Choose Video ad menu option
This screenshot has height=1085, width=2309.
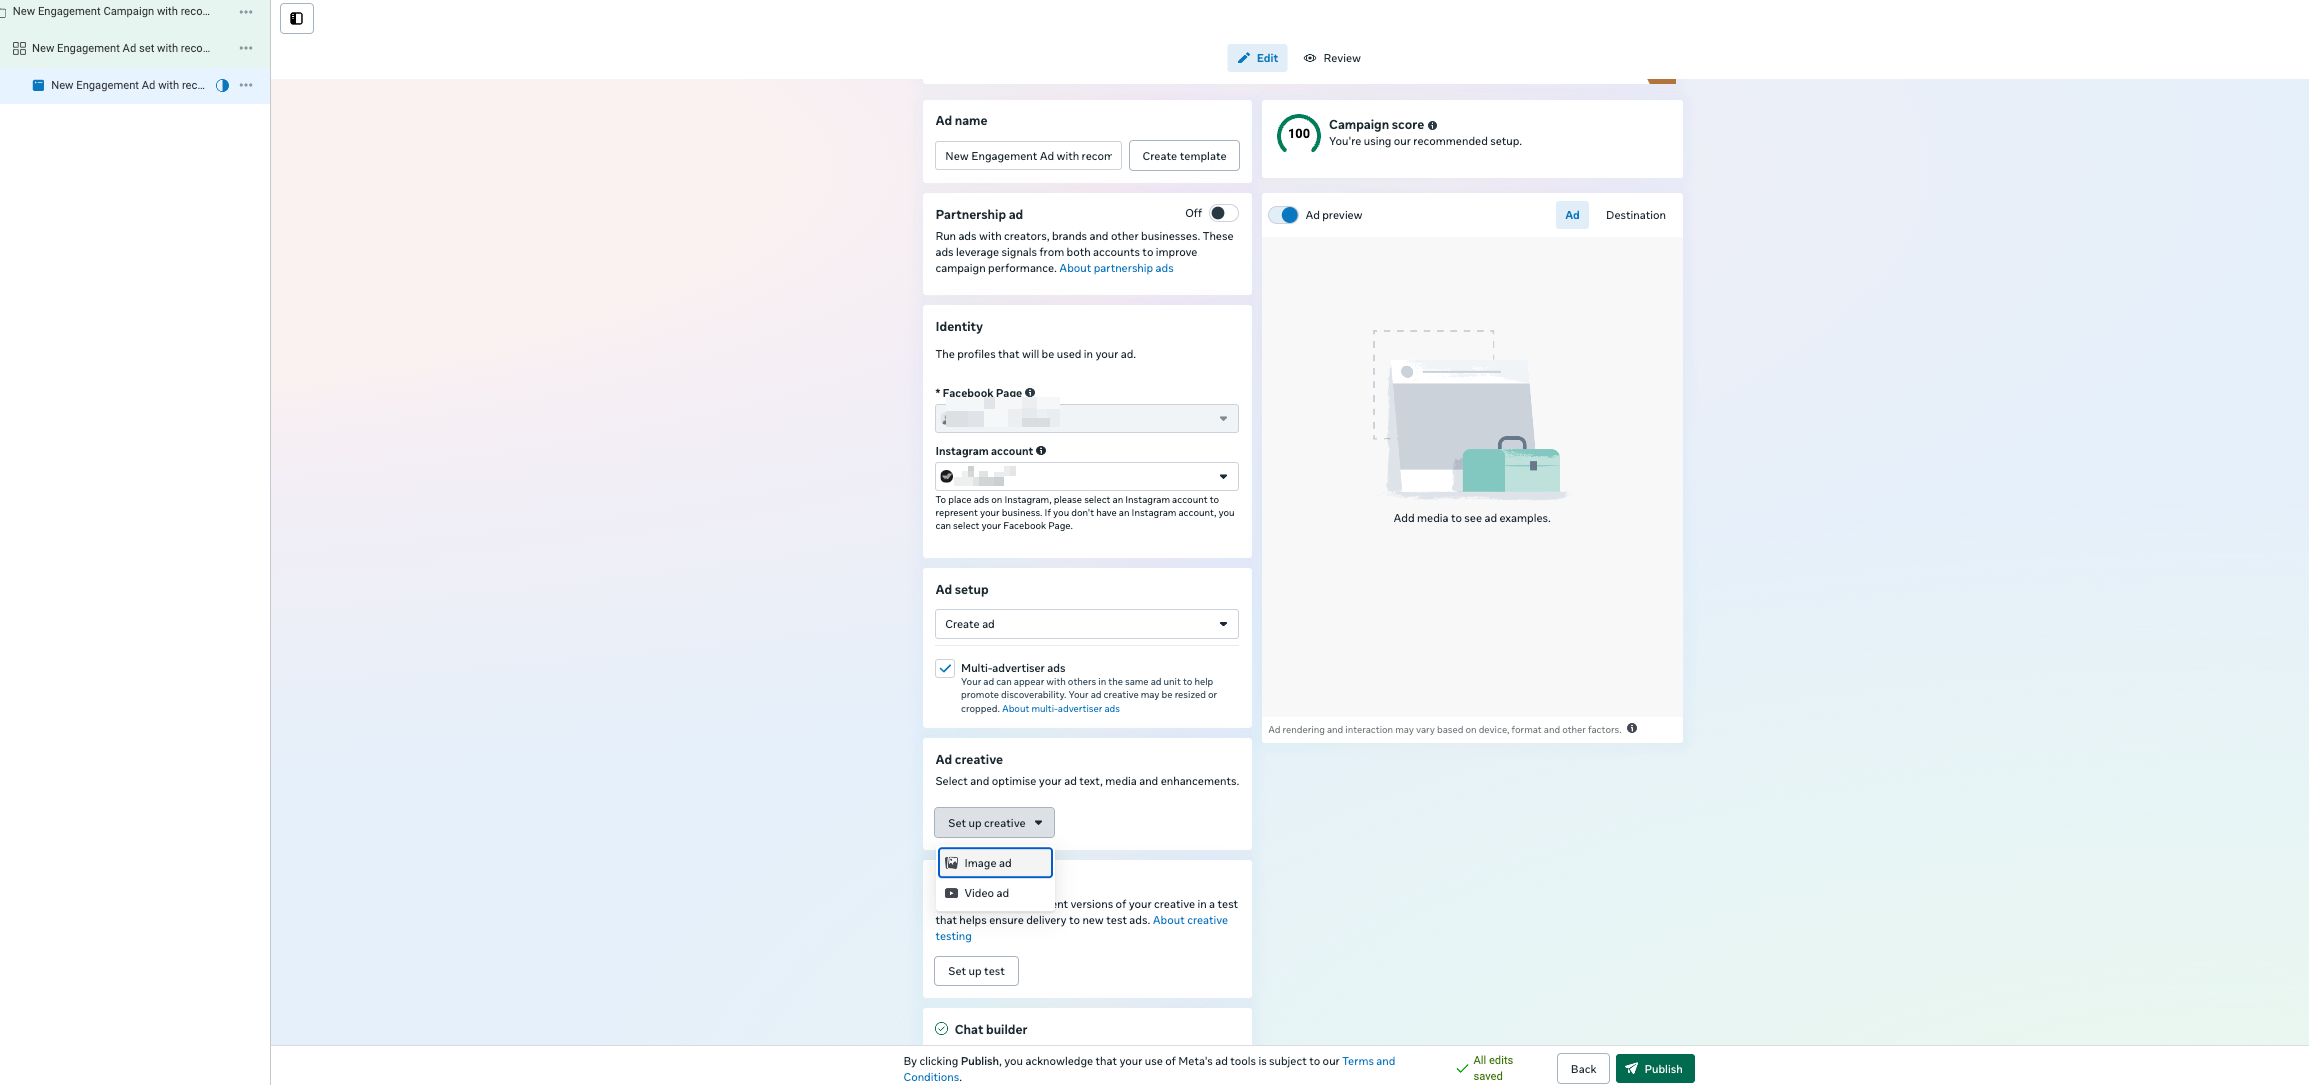(x=986, y=893)
